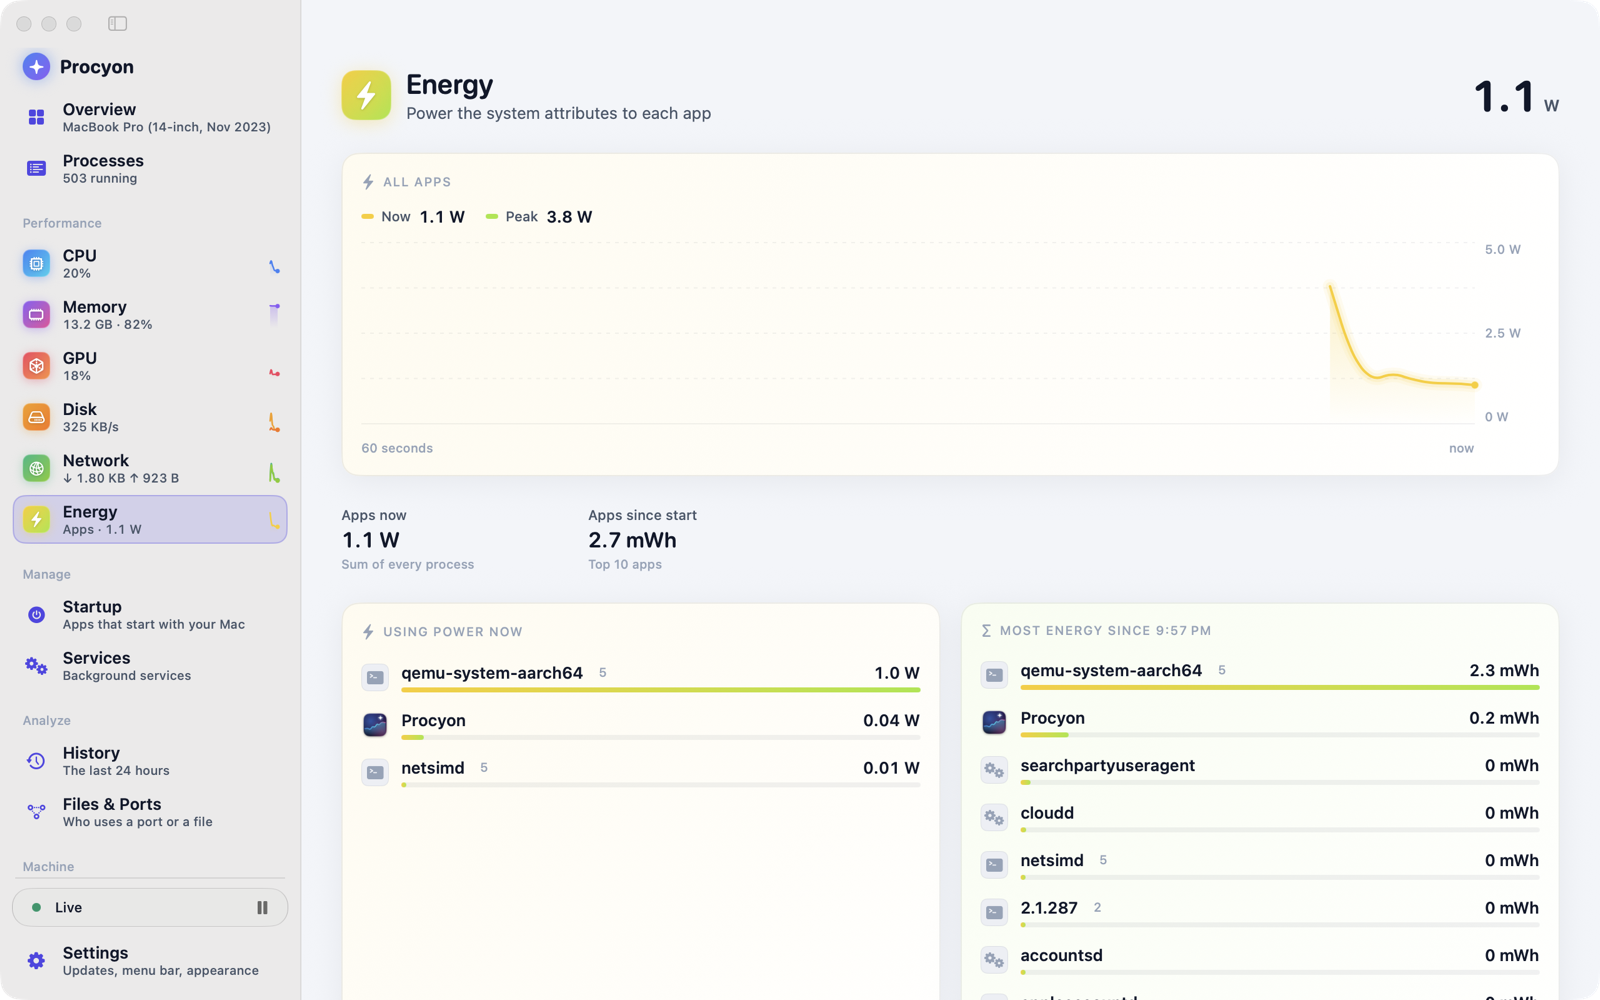The image size is (1600, 1000).
Task: Click the Startup power icon
Action: [36, 615]
